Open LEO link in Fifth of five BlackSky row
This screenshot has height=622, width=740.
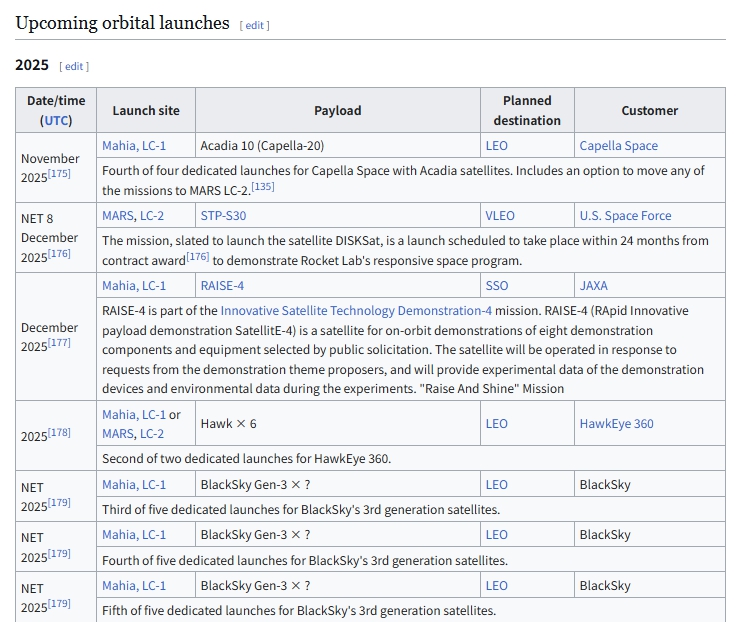click(x=496, y=585)
